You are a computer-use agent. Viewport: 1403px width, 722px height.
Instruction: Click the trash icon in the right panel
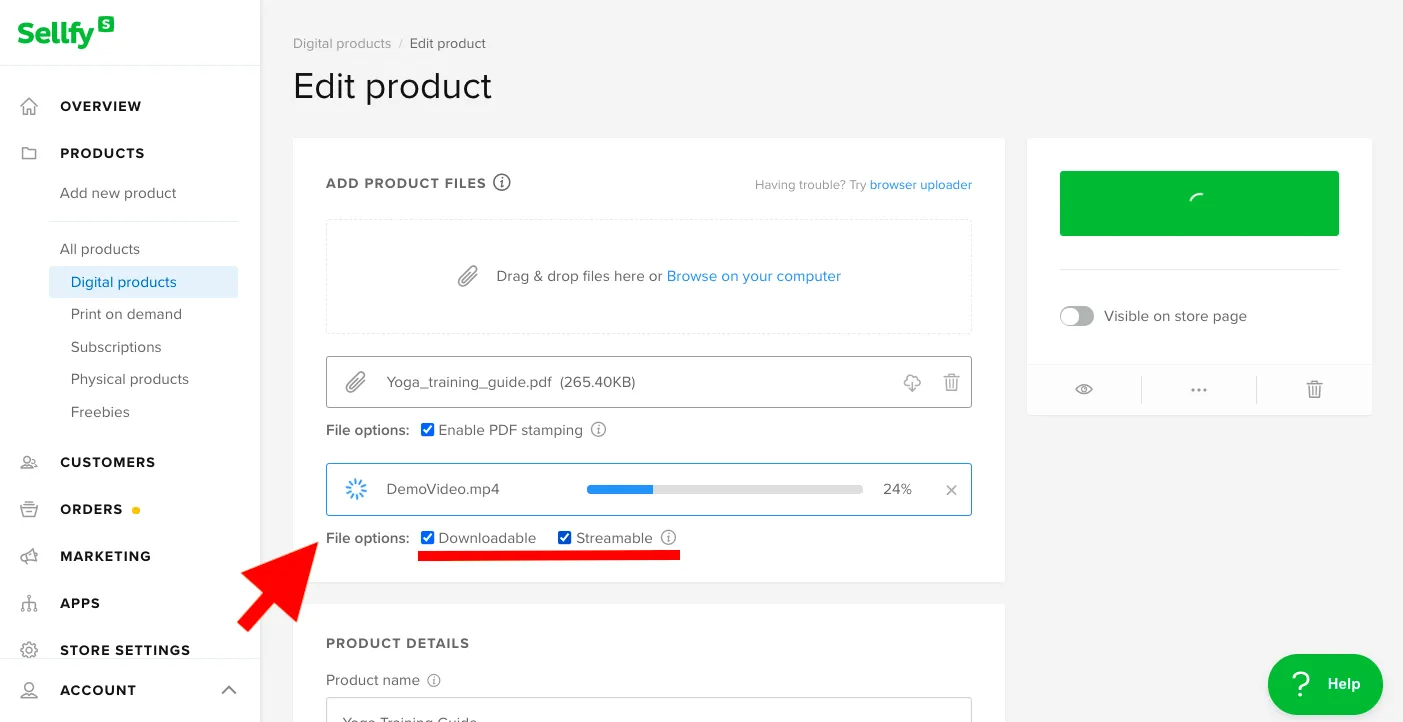[x=1314, y=389]
